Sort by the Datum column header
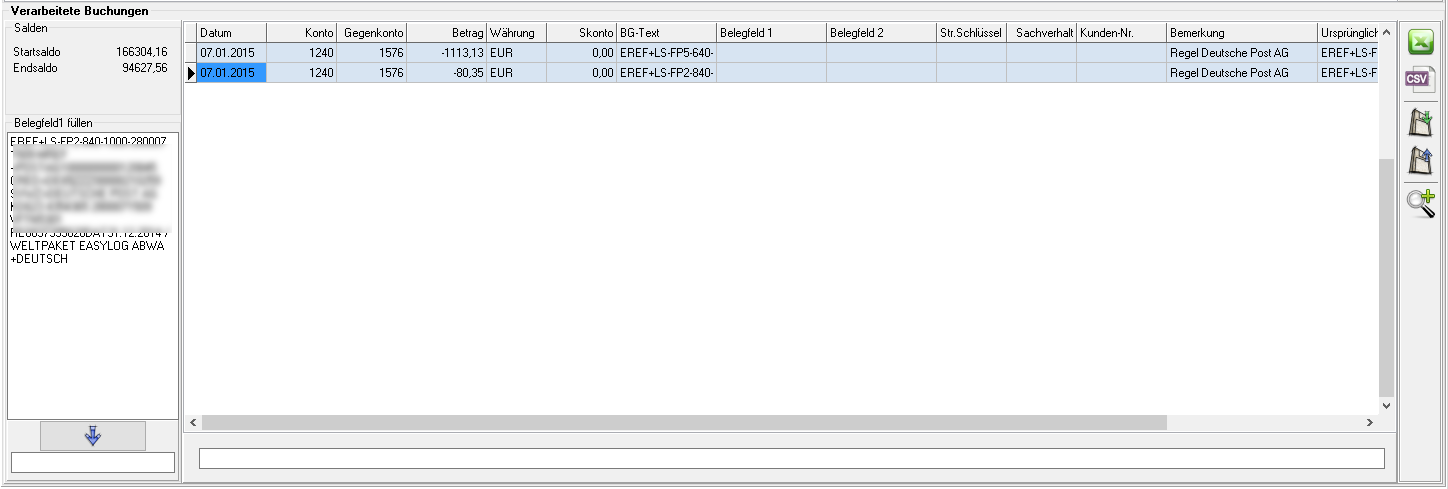The image size is (1448, 489). [231, 33]
